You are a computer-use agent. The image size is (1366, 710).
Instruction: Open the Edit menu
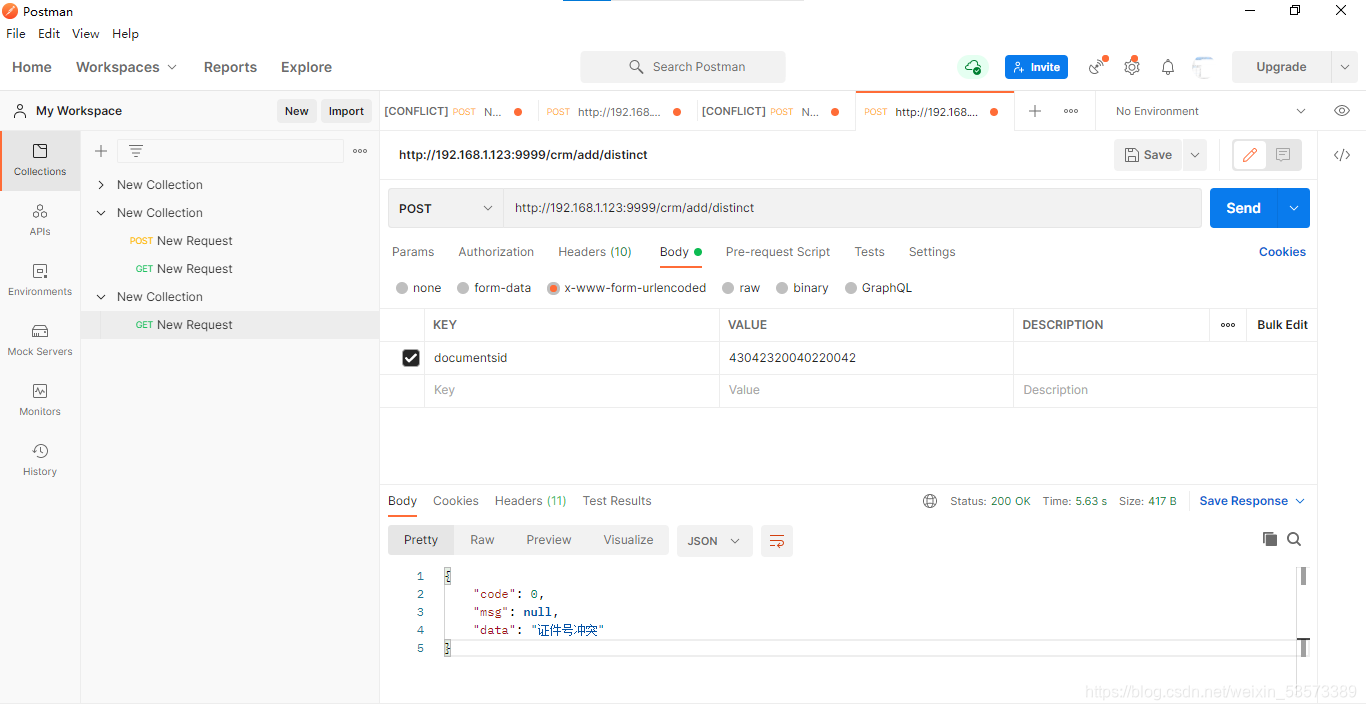[49, 33]
